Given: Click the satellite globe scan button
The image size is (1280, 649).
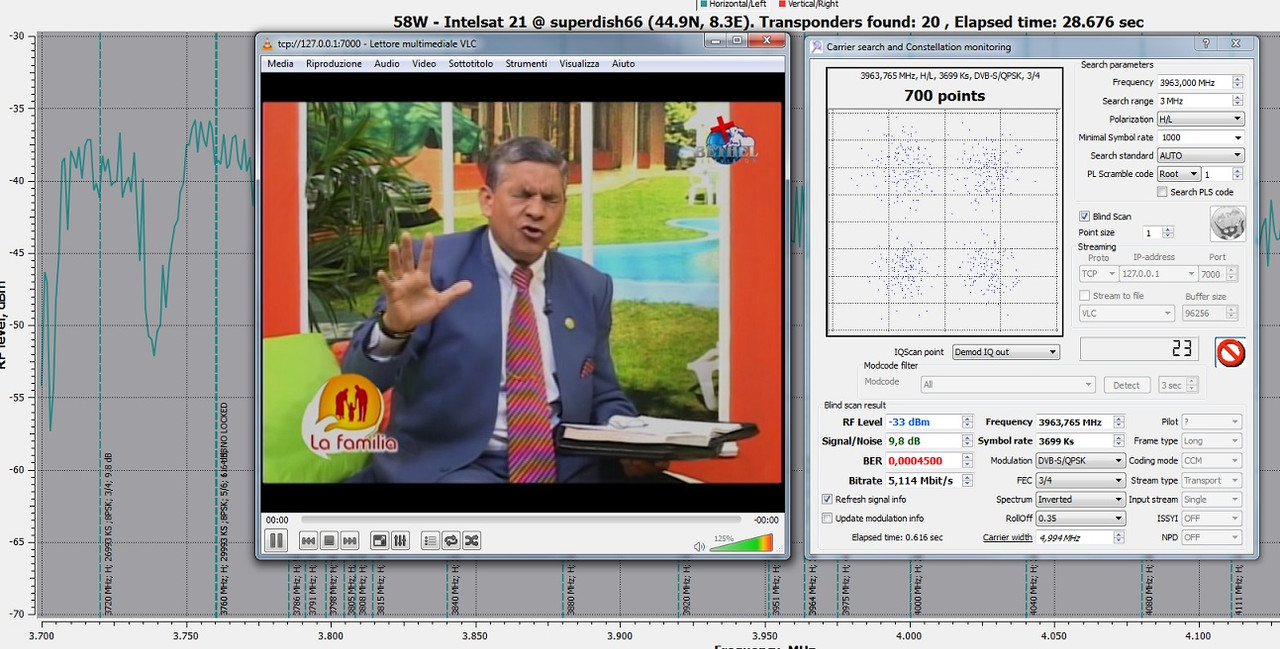Looking at the screenshot, I should [x=1227, y=223].
